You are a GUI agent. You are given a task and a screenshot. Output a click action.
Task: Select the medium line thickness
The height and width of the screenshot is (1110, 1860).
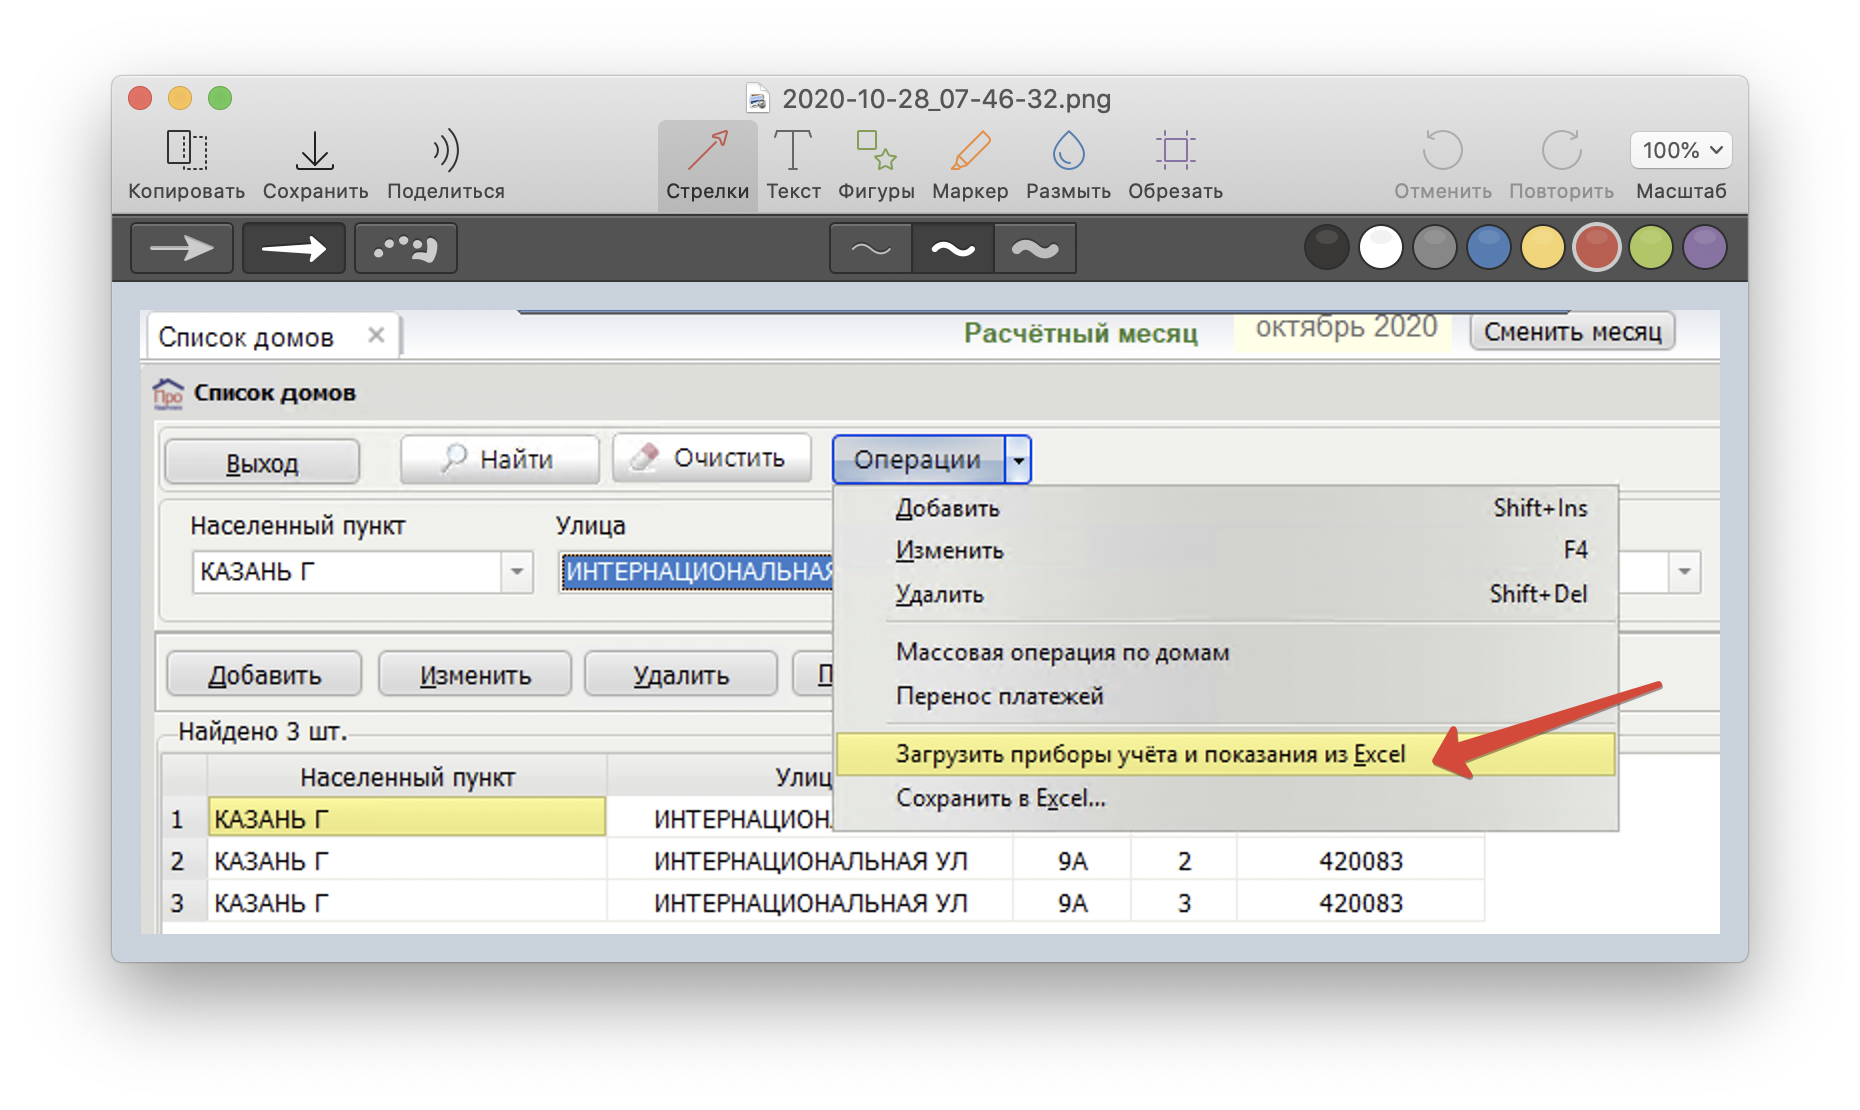click(953, 248)
